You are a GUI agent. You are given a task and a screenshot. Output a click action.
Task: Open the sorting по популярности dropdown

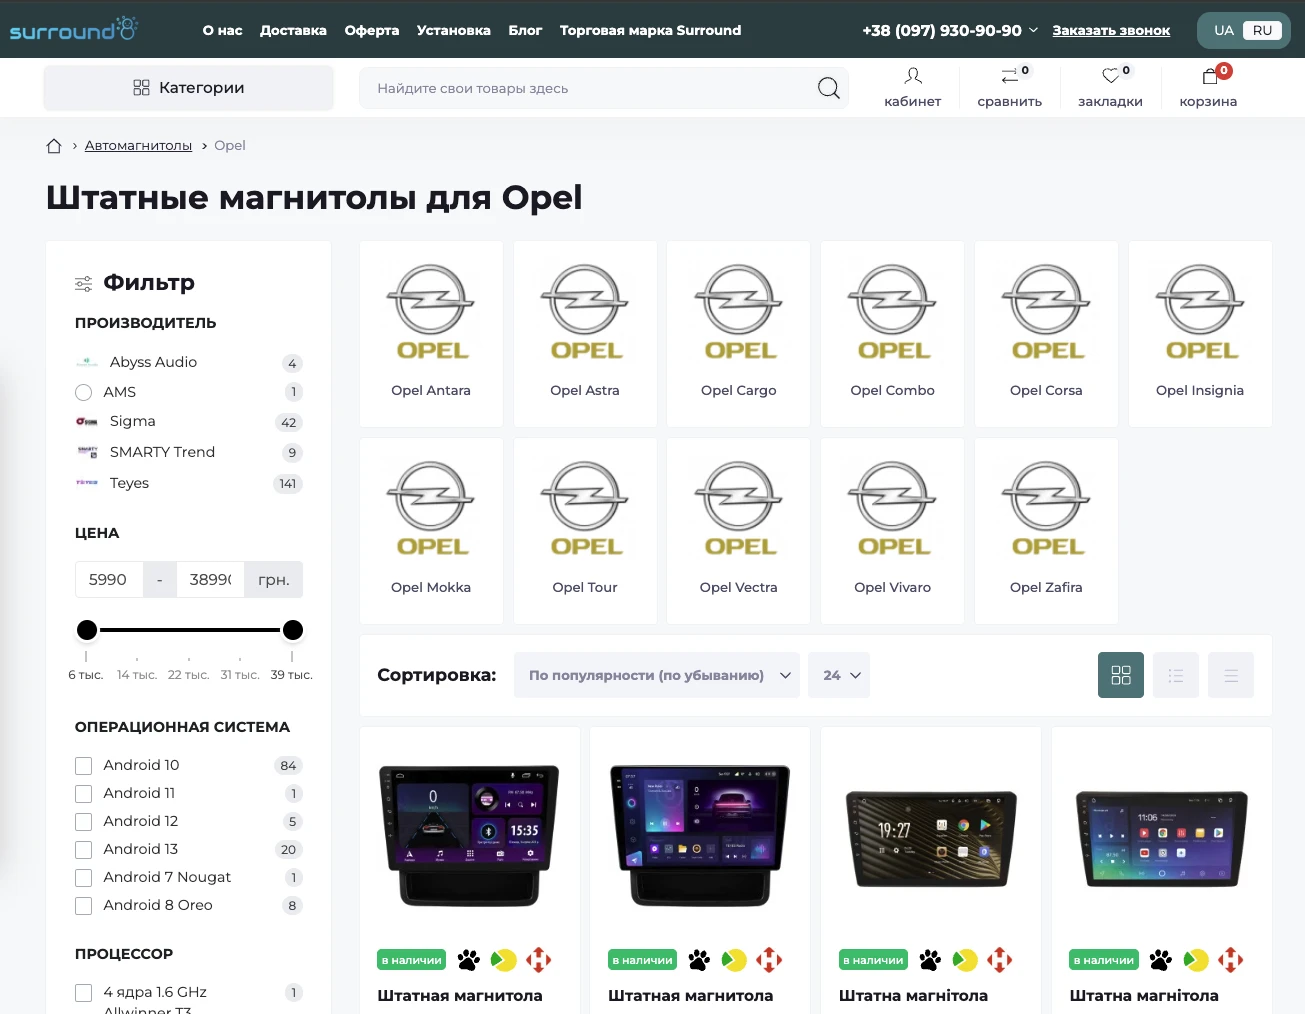(x=657, y=675)
